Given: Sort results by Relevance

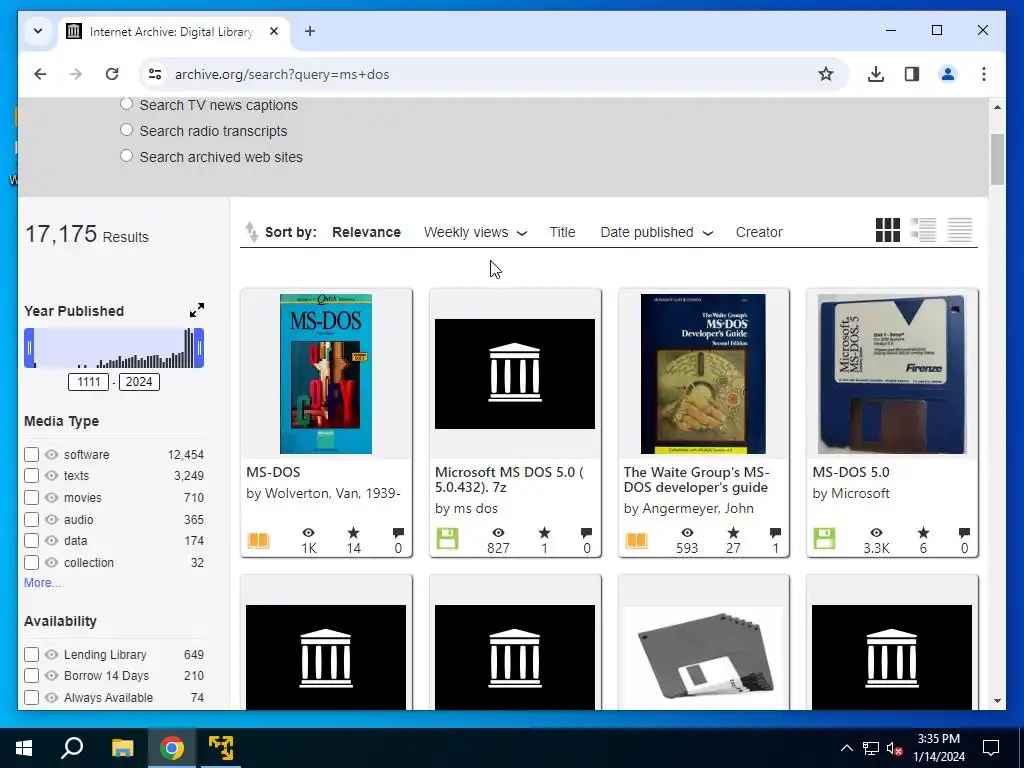Looking at the screenshot, I should (x=366, y=232).
